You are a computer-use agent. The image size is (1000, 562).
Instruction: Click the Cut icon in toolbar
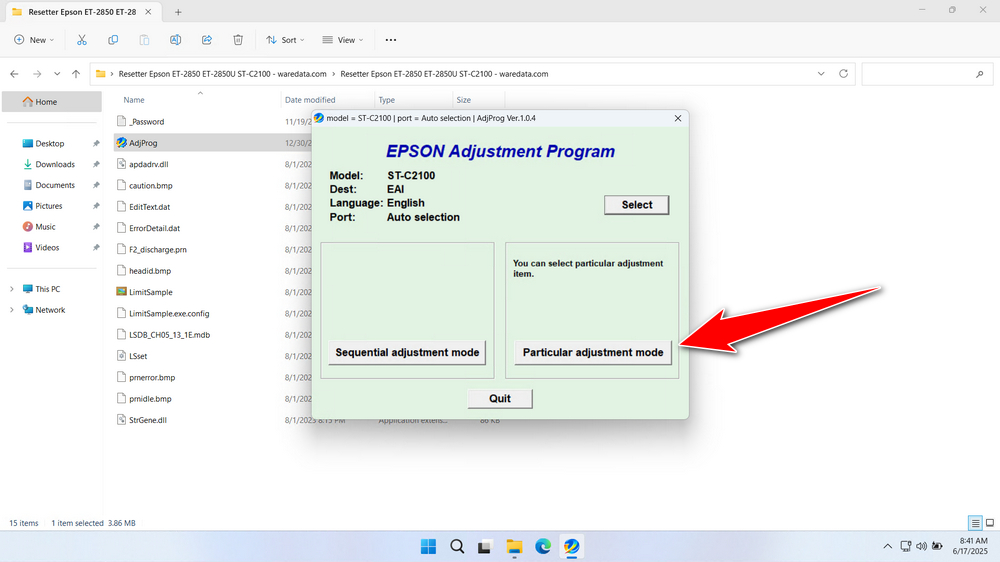82,40
